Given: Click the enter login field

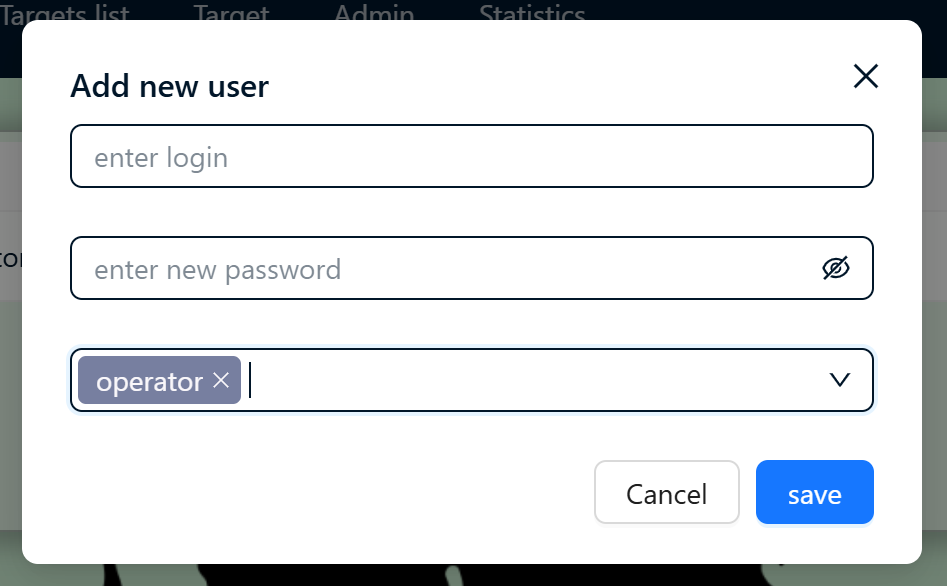Looking at the screenshot, I should (472, 156).
